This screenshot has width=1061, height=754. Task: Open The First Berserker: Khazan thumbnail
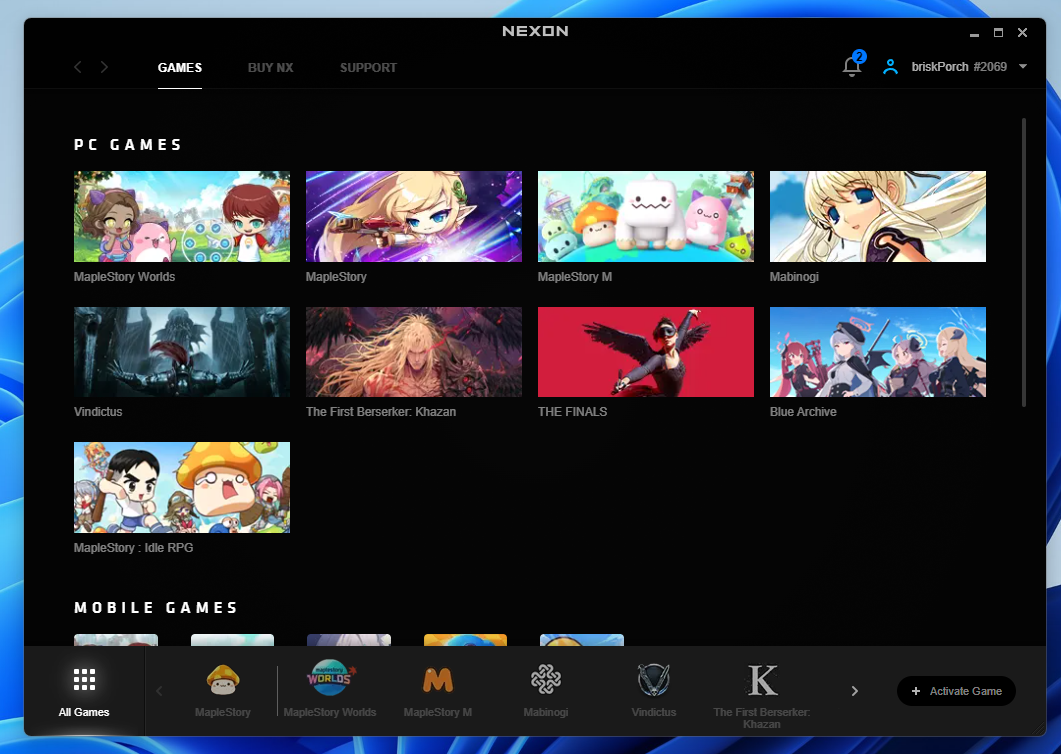click(x=414, y=352)
